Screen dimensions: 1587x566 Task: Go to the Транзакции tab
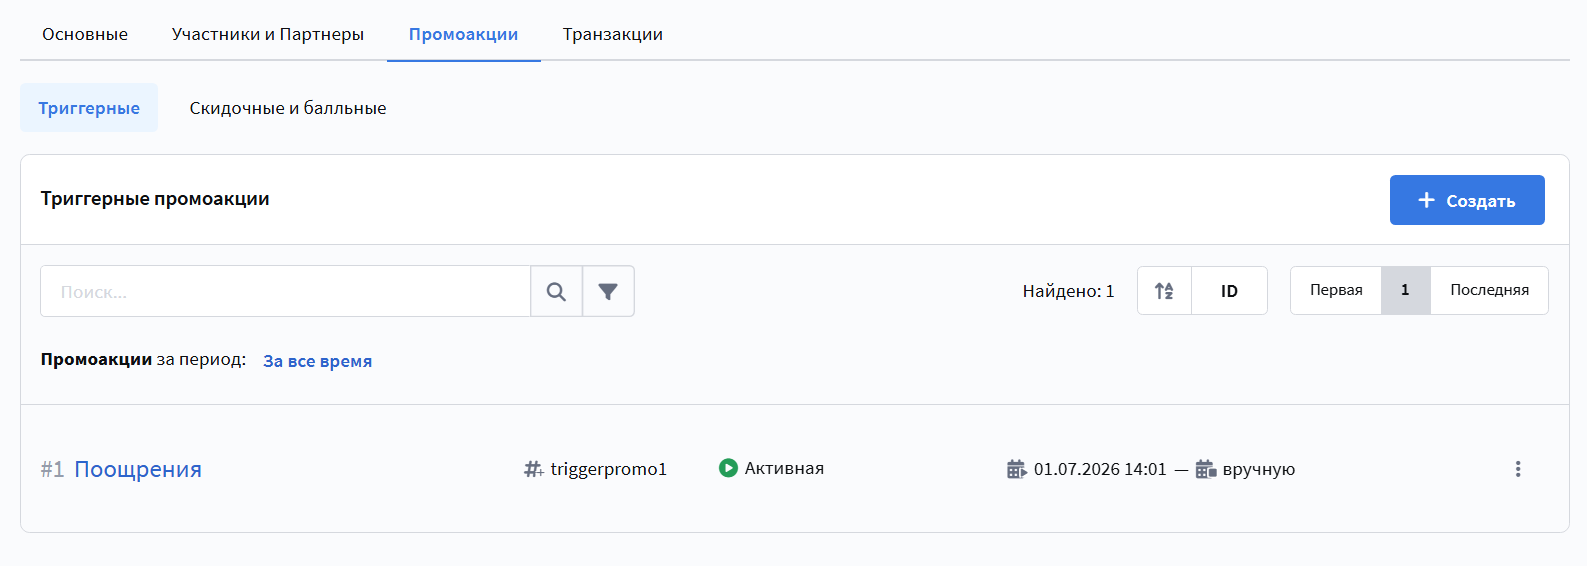pyautogui.click(x=613, y=34)
